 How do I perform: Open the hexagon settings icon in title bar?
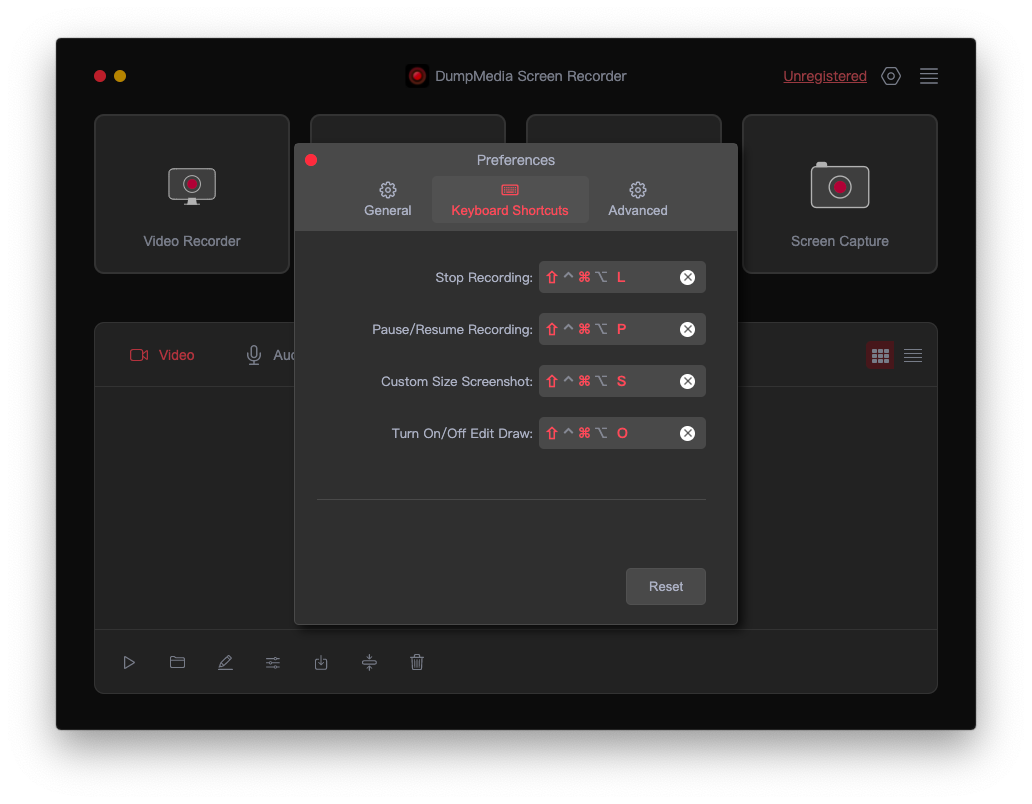(x=890, y=76)
